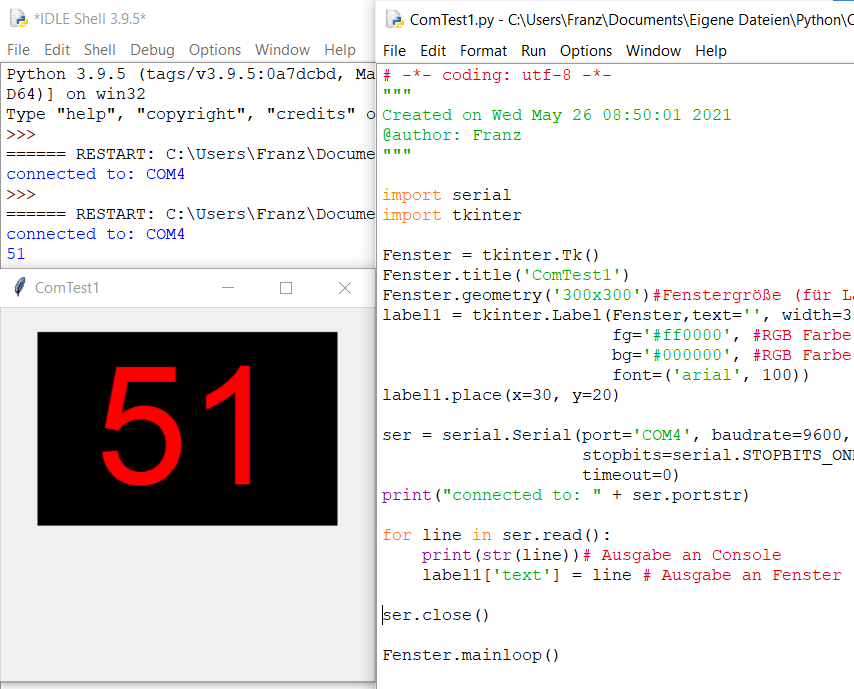Click the second 'connected to: COM4' shell line

click(x=95, y=234)
